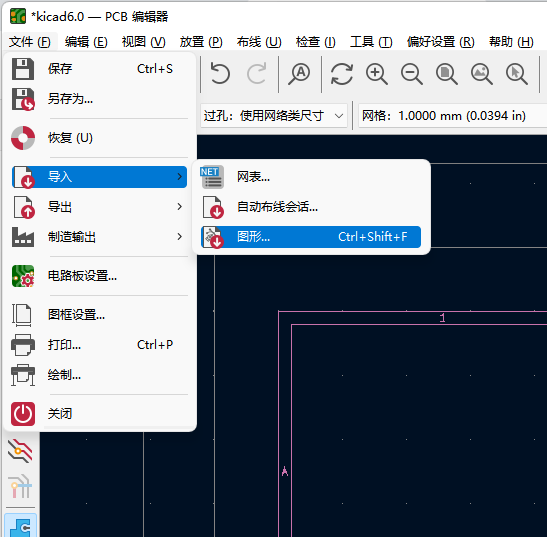This screenshot has height=537, width=547.
Task: Choose 图形... import graphics option
Action: click(311, 237)
